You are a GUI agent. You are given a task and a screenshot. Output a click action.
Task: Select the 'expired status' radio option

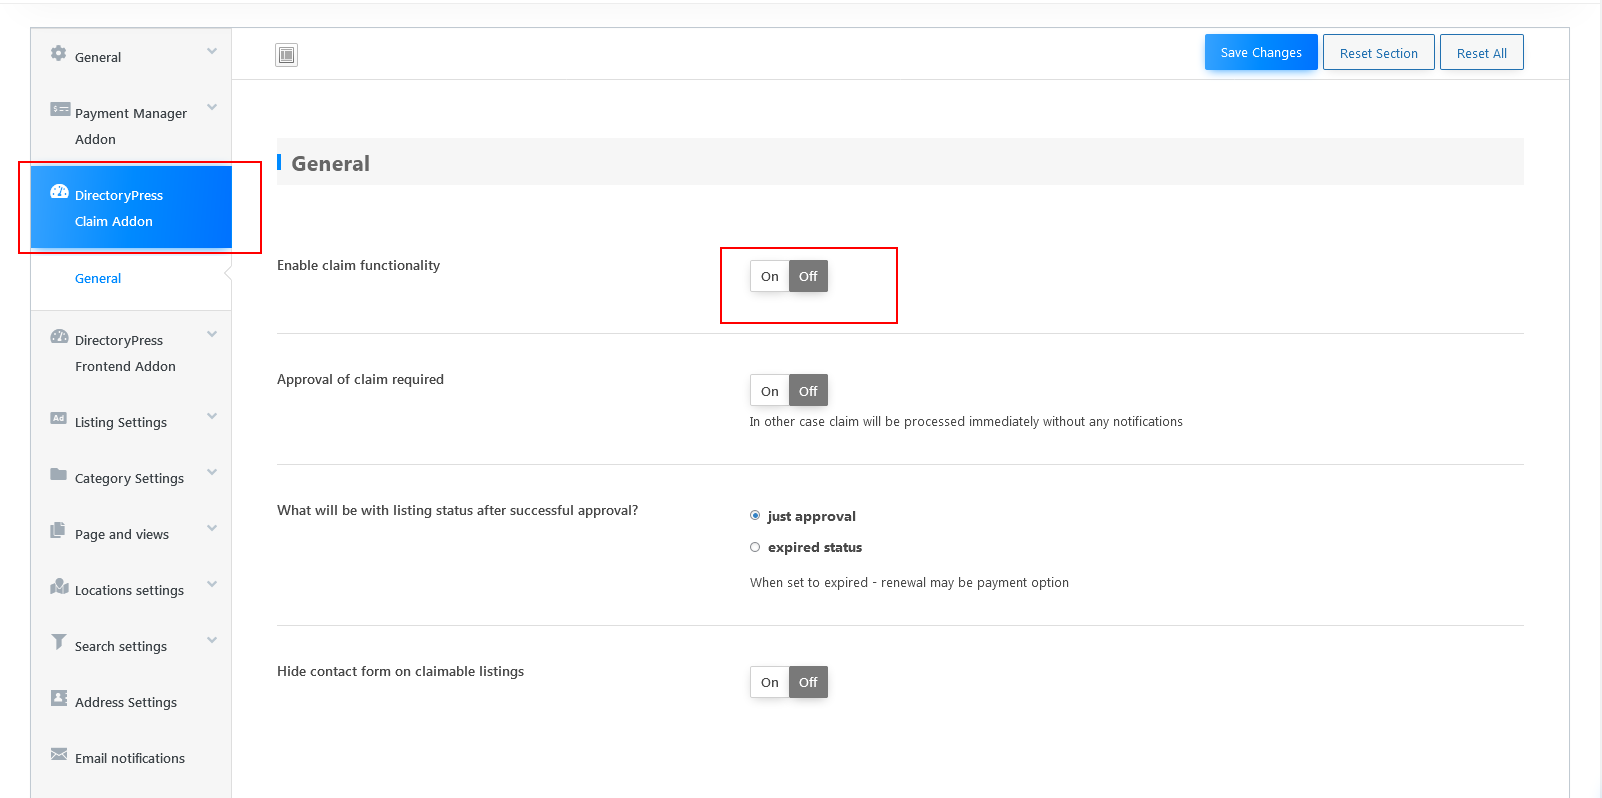(755, 547)
